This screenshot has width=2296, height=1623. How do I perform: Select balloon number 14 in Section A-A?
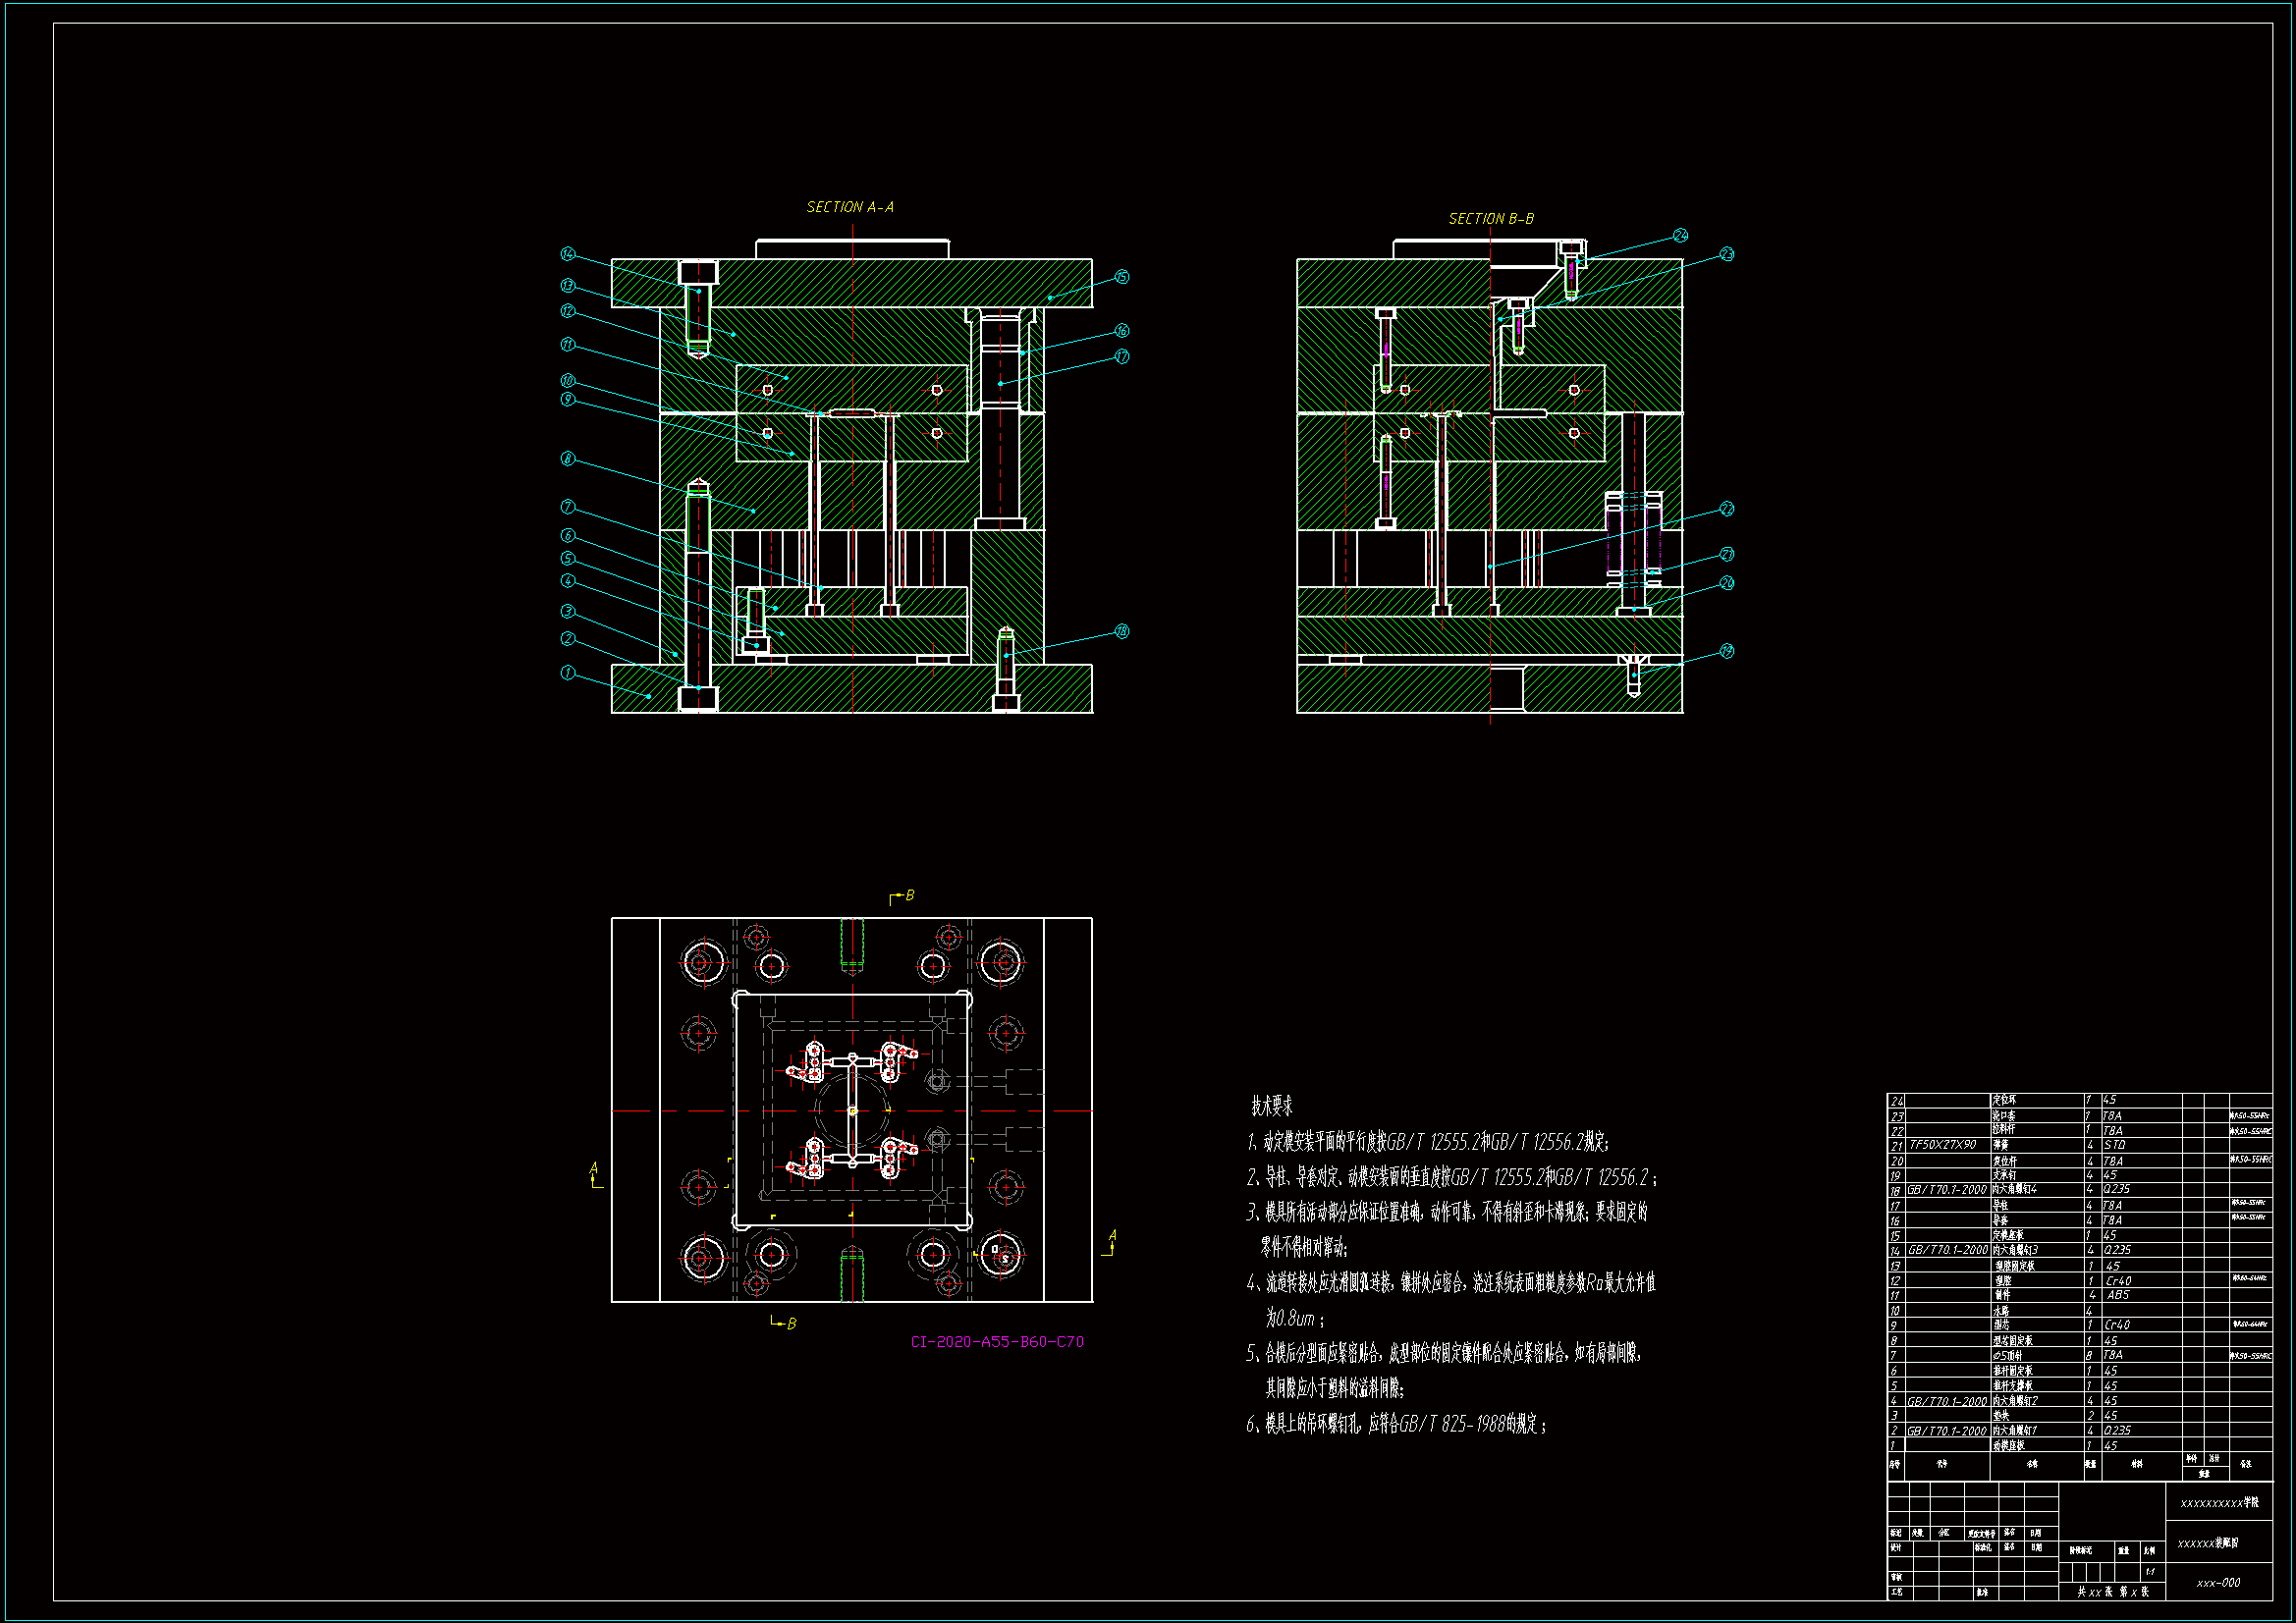point(568,254)
